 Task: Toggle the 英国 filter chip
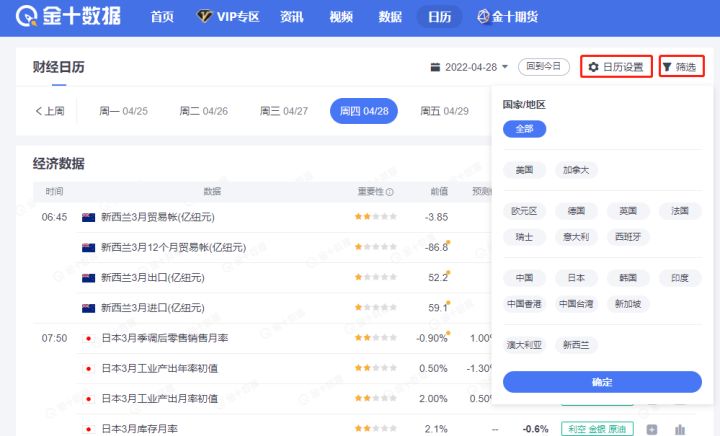[628, 211]
